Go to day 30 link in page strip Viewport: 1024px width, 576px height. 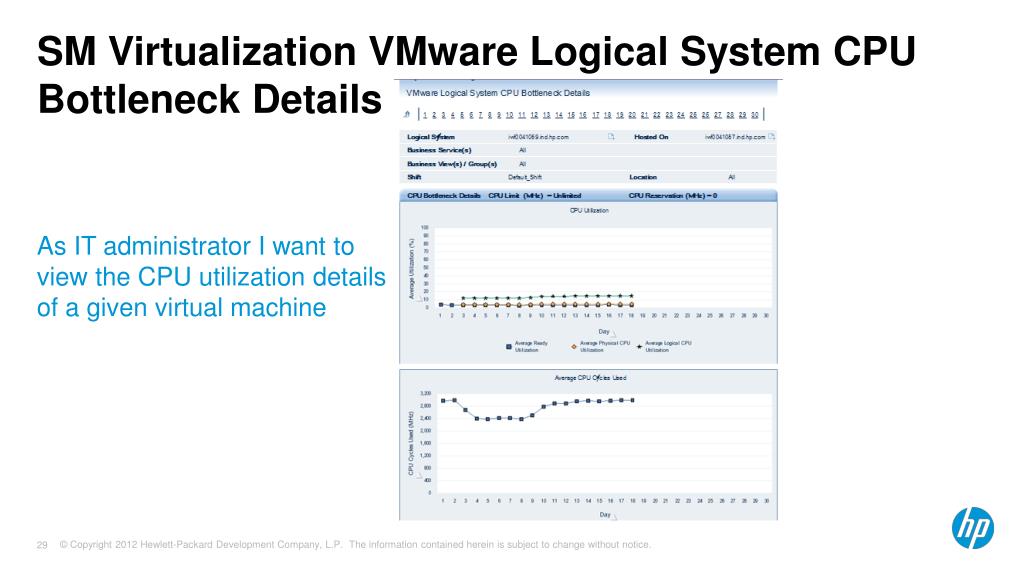click(755, 115)
